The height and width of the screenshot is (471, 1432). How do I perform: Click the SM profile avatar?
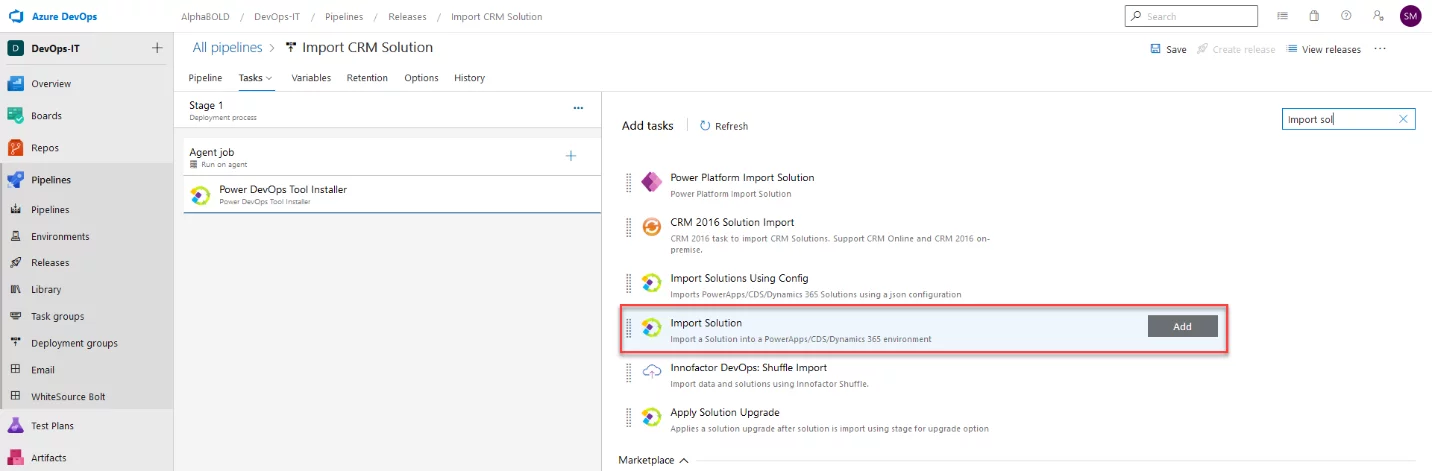point(1410,16)
